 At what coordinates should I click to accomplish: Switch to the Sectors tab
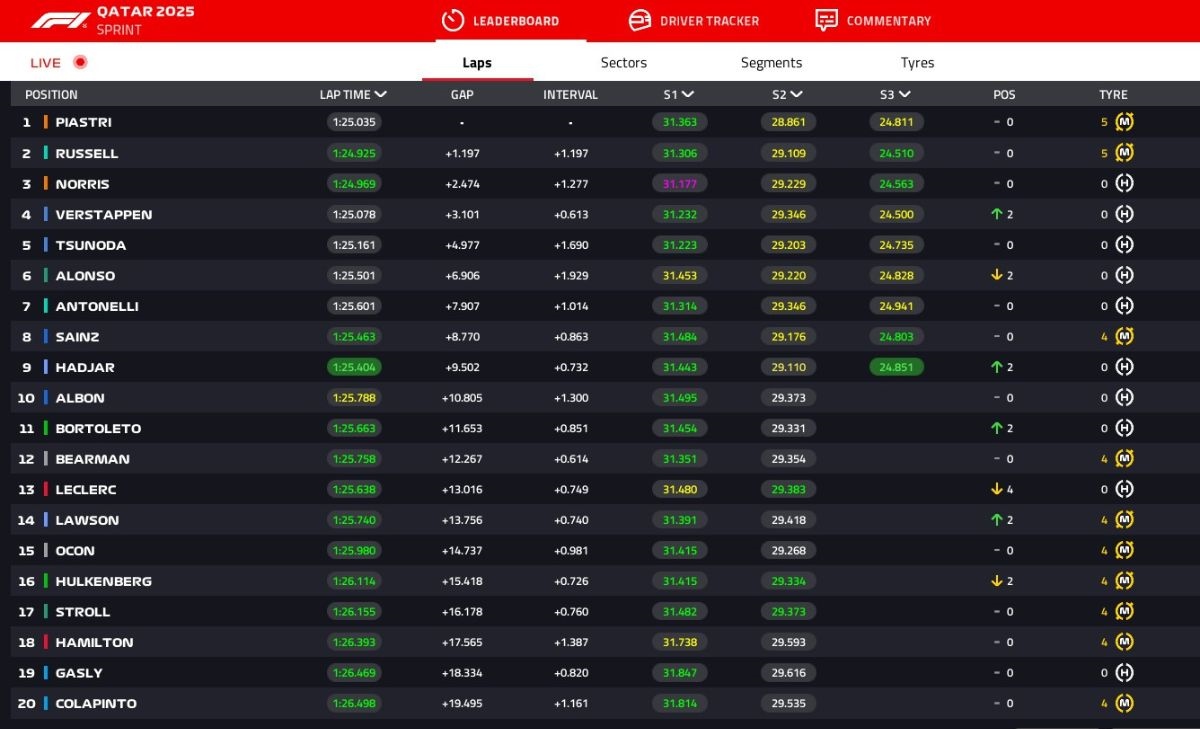pos(623,62)
